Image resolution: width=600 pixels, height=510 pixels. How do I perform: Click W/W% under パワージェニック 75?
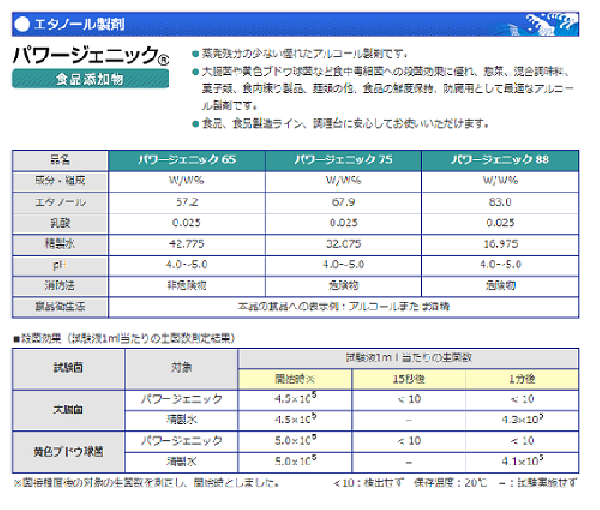343,180
